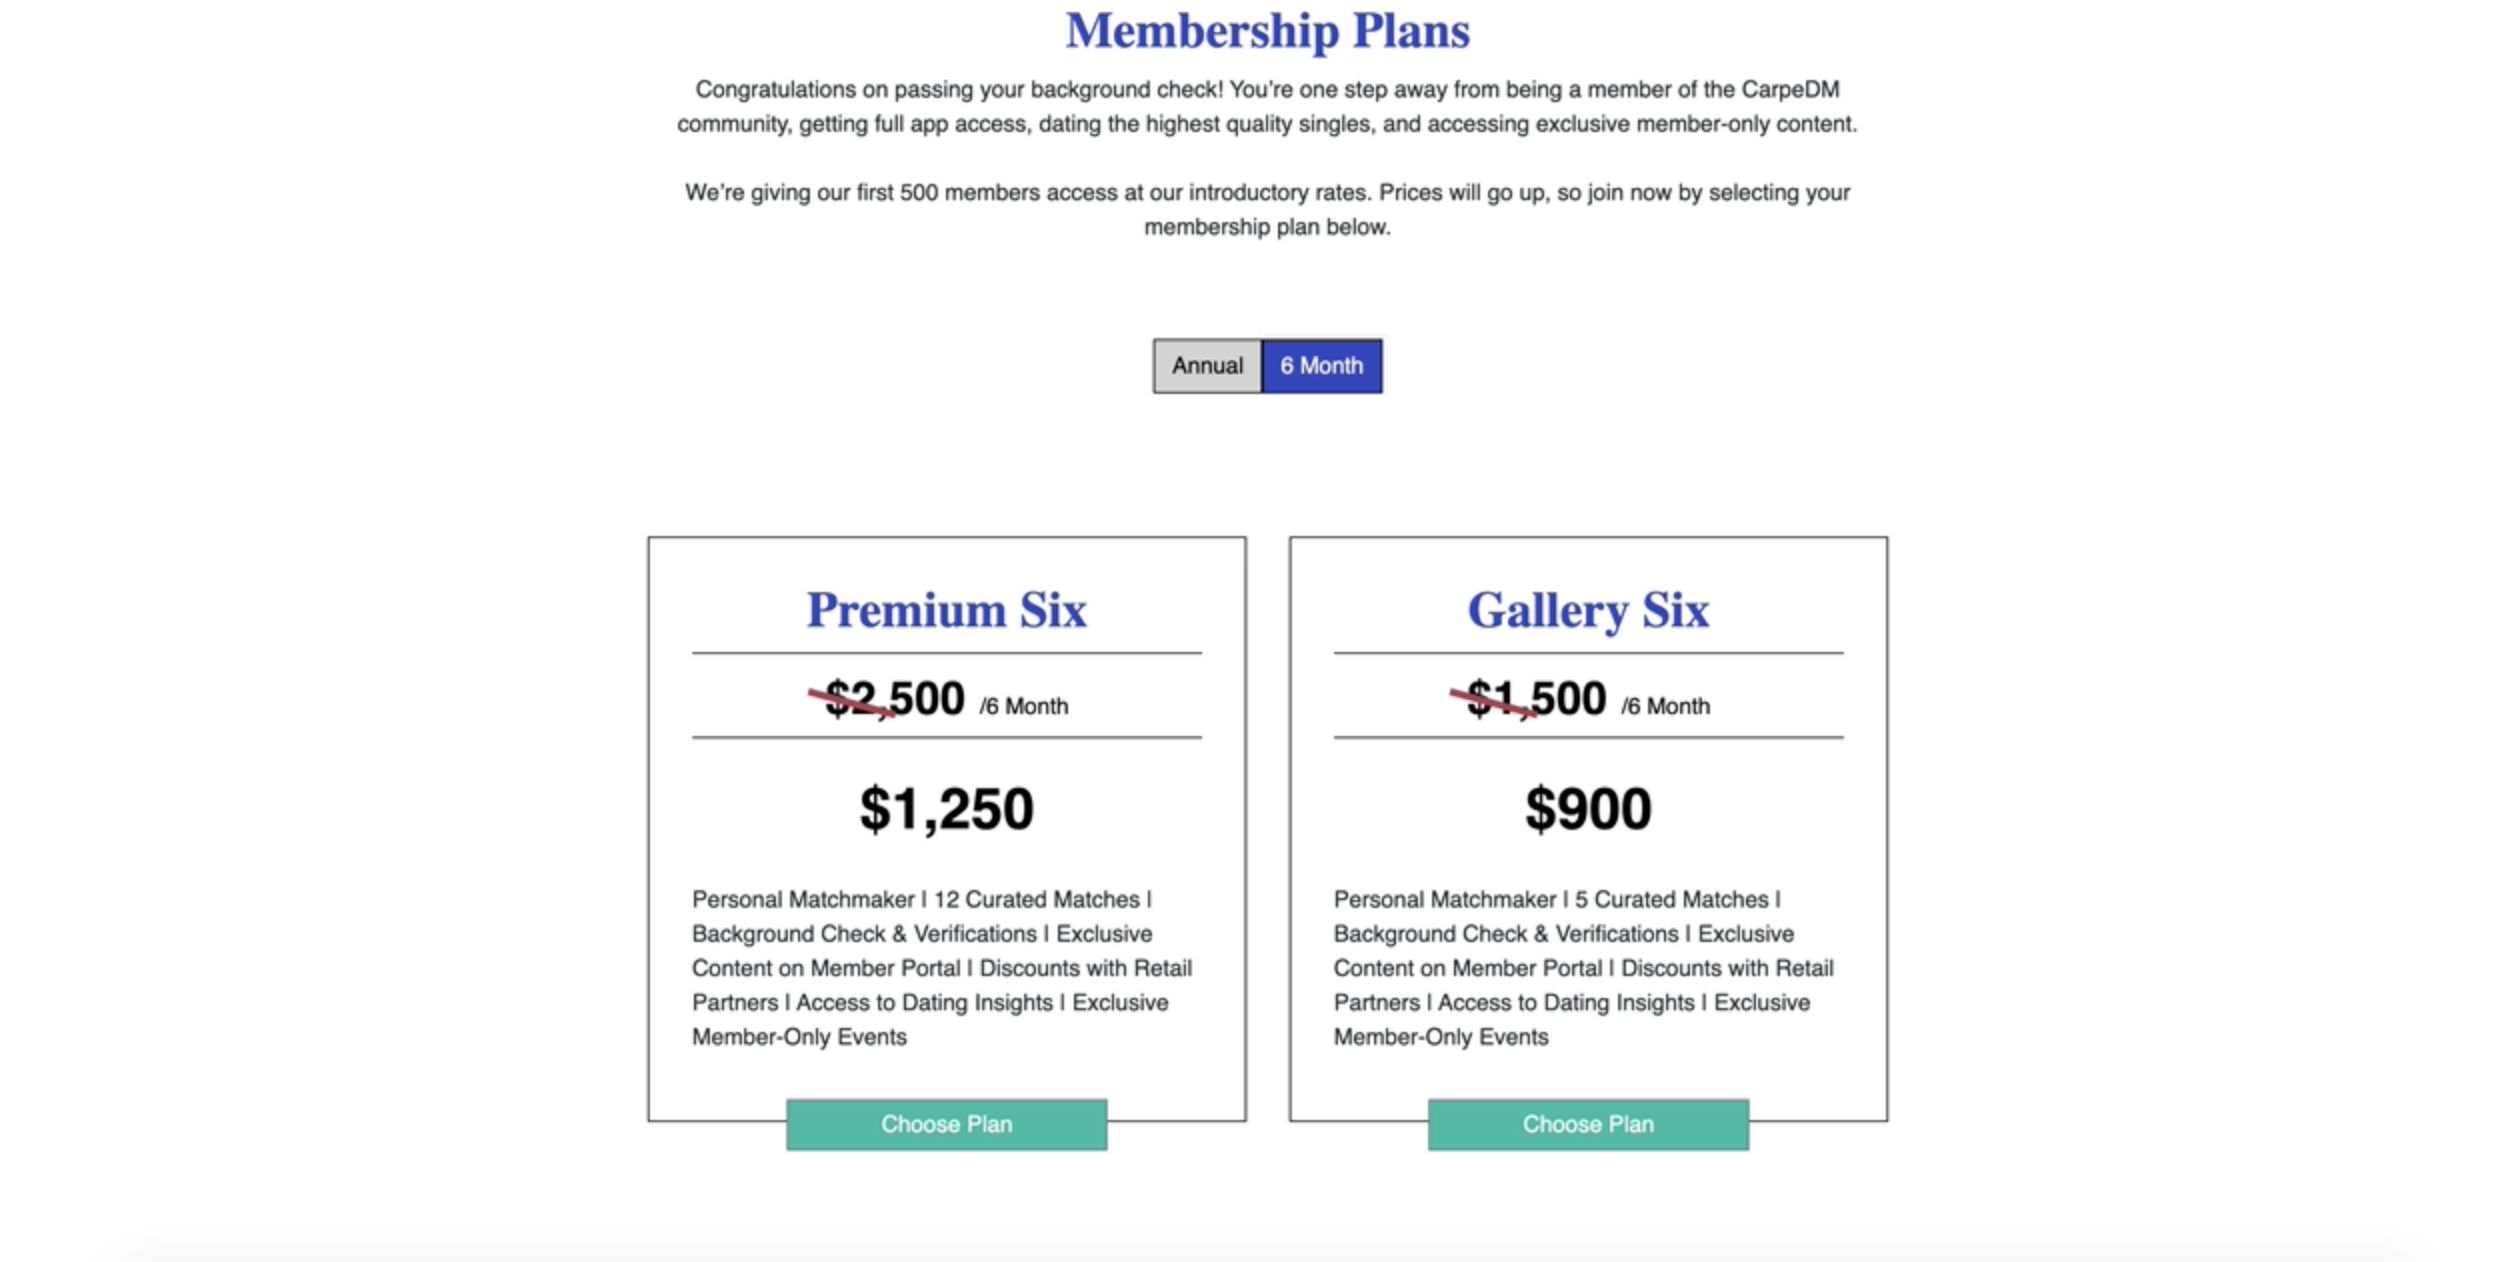Click the $900 price on Gallery Six
2514x1262 pixels.
tap(1587, 806)
